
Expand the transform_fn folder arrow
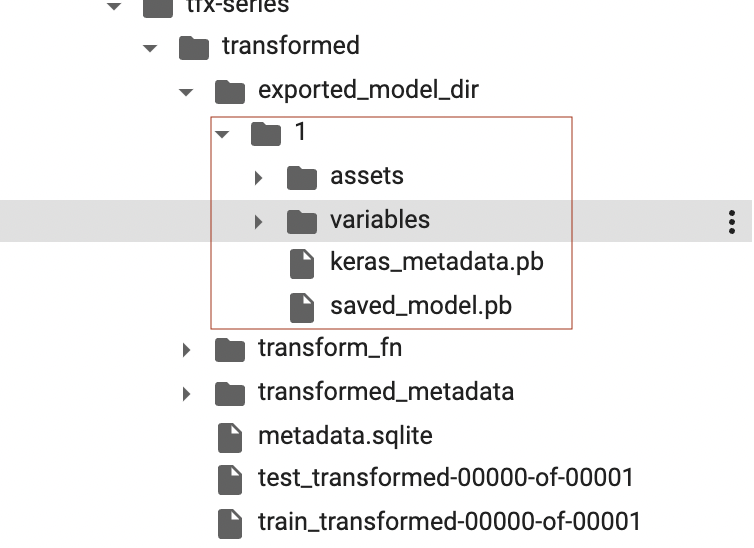pyautogui.click(x=186, y=349)
